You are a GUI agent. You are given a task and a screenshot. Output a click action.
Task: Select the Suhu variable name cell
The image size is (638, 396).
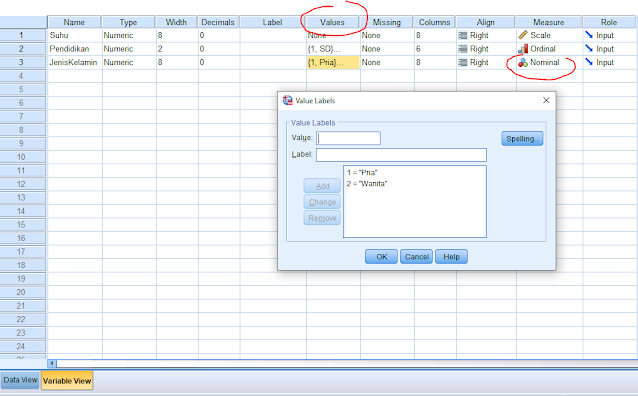(x=74, y=35)
